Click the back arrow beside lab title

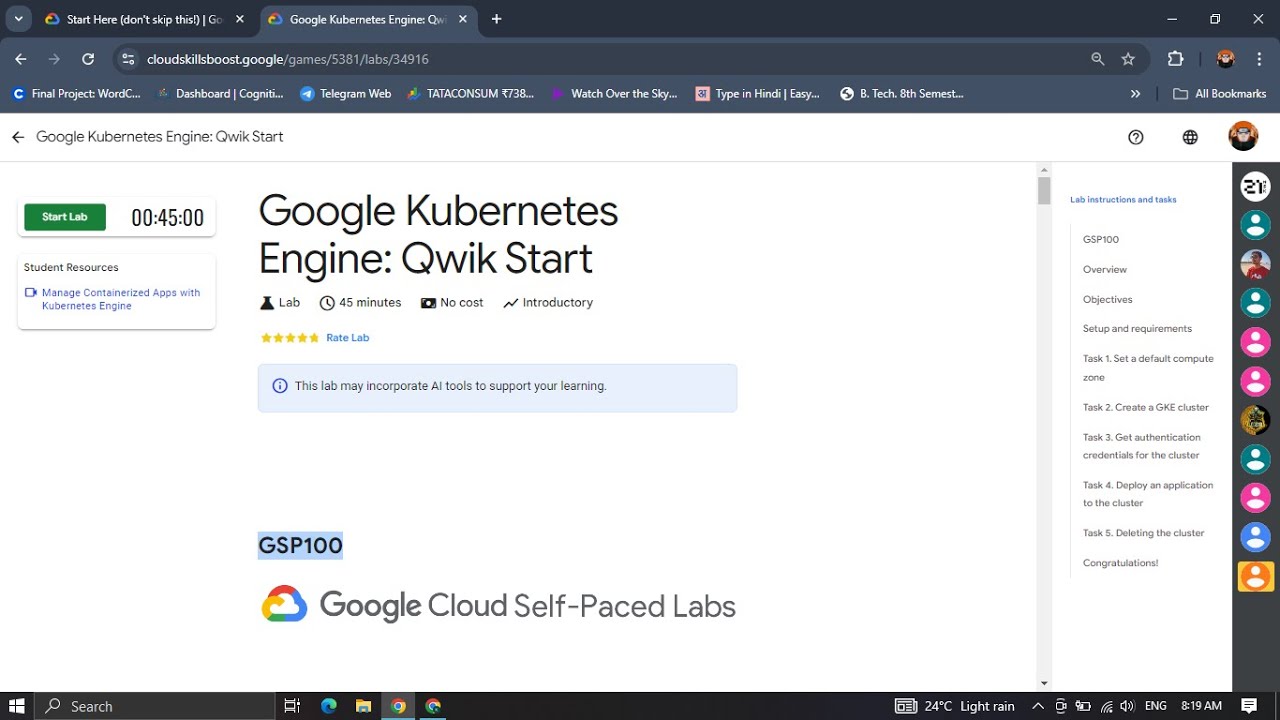pyautogui.click(x=18, y=137)
